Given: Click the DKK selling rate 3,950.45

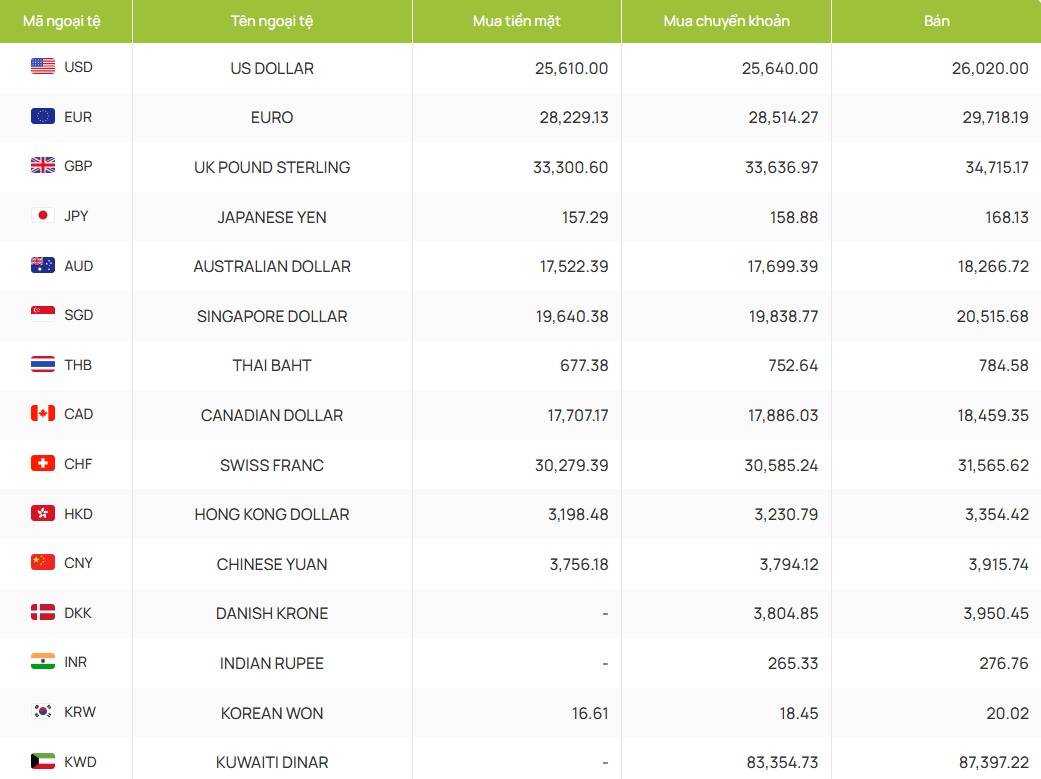Looking at the screenshot, I should click(997, 613).
